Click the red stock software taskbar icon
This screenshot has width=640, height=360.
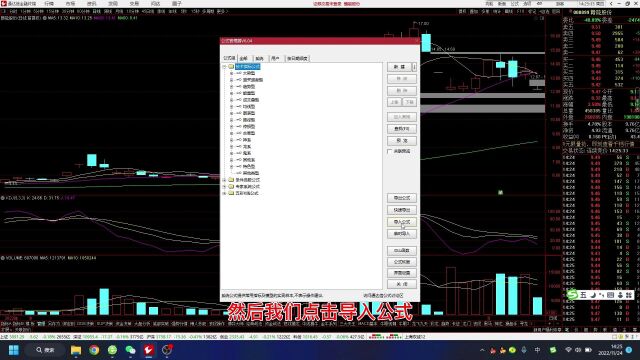149,350
